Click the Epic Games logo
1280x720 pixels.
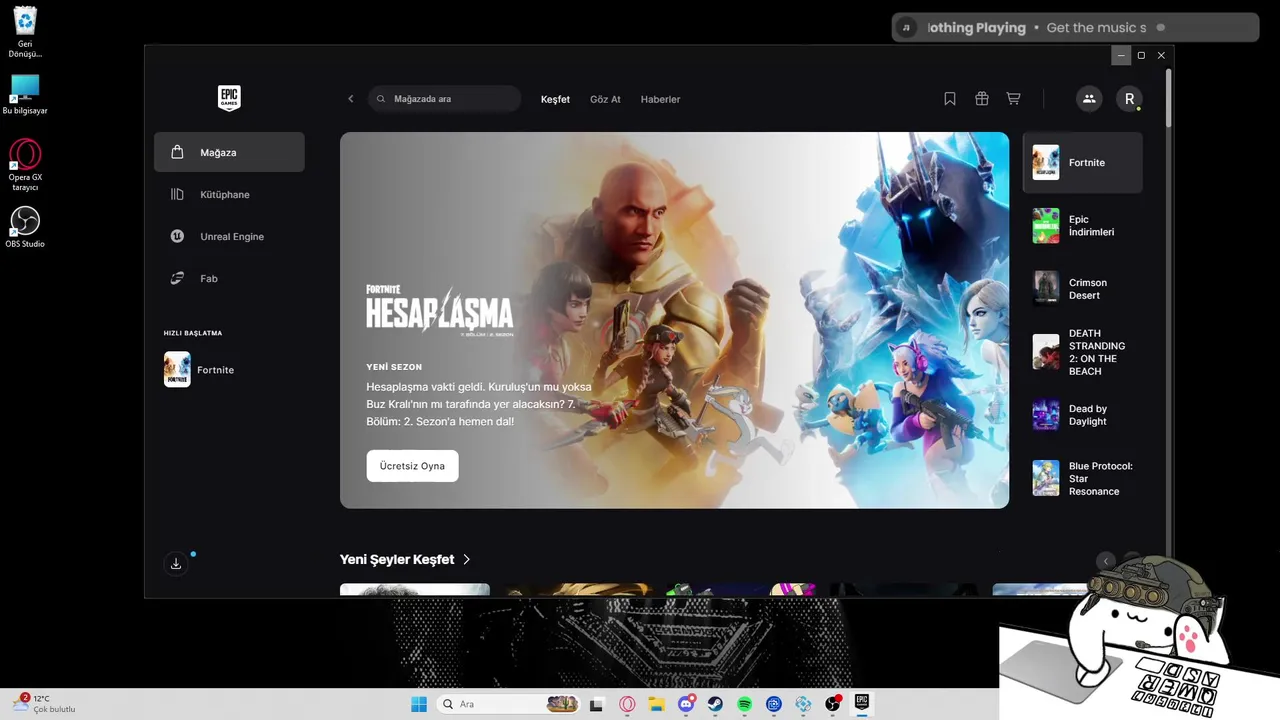click(229, 98)
